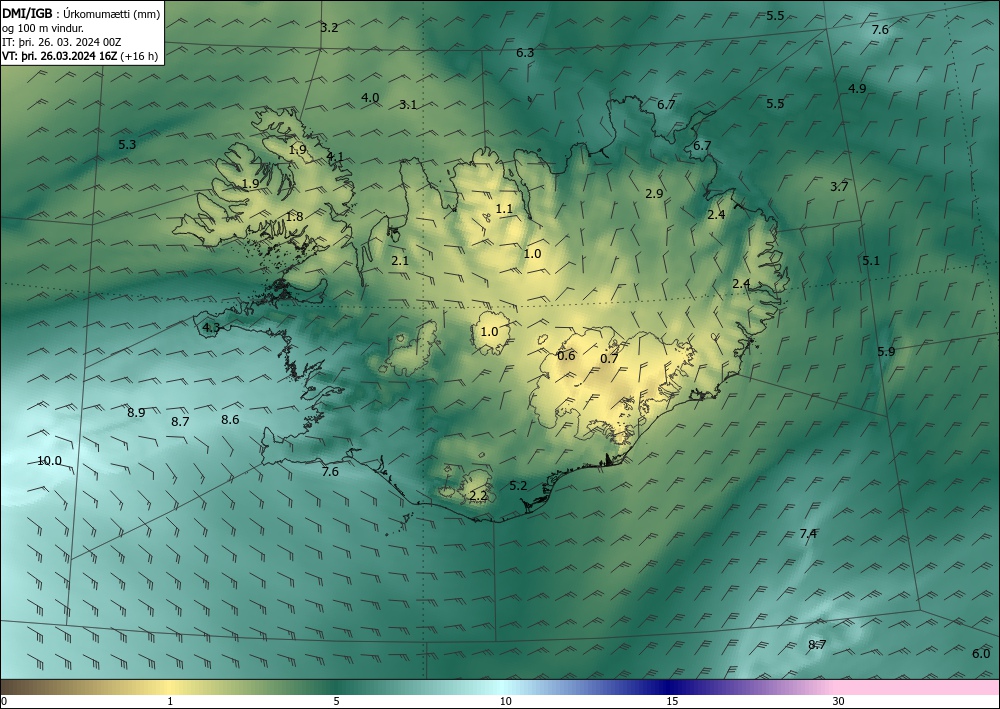
Task: Select the 1 tick on the colour scale
Action: (170, 701)
